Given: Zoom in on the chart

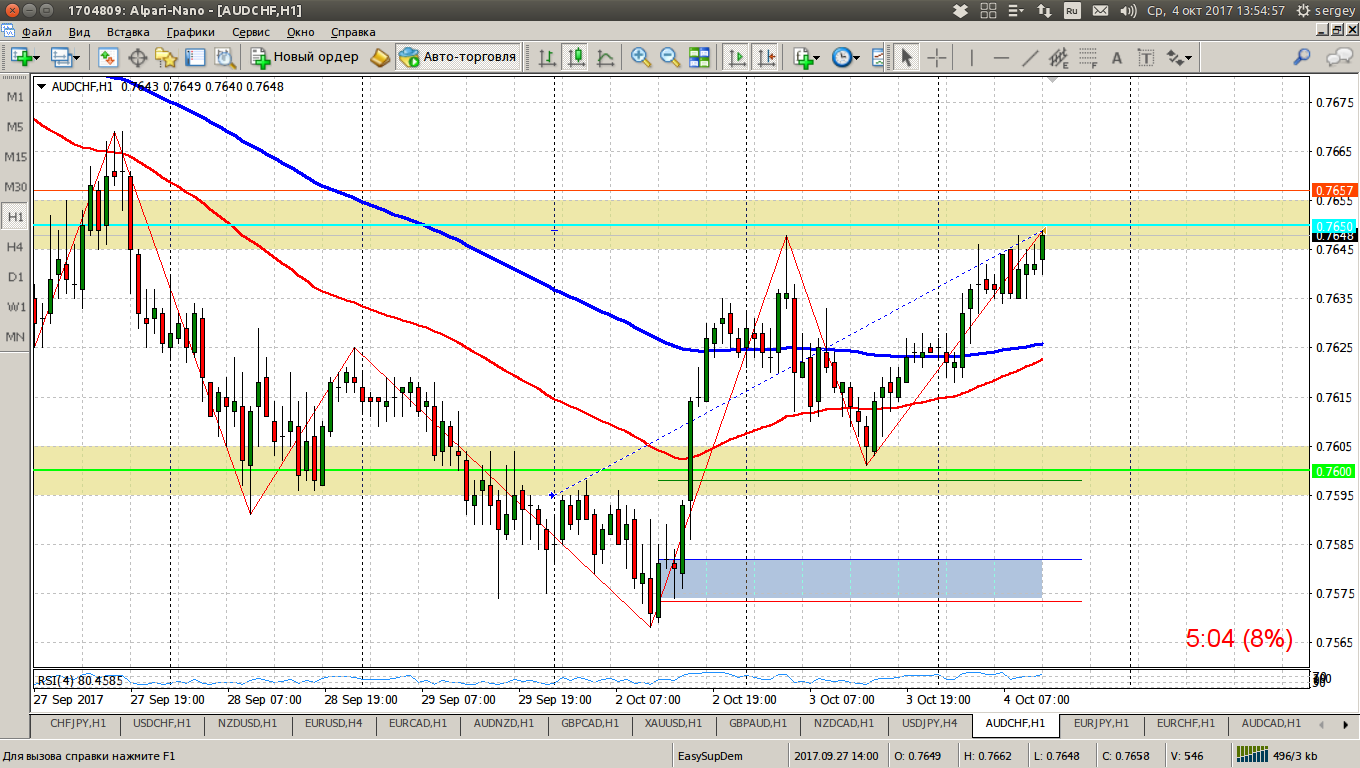Looking at the screenshot, I should pos(641,57).
